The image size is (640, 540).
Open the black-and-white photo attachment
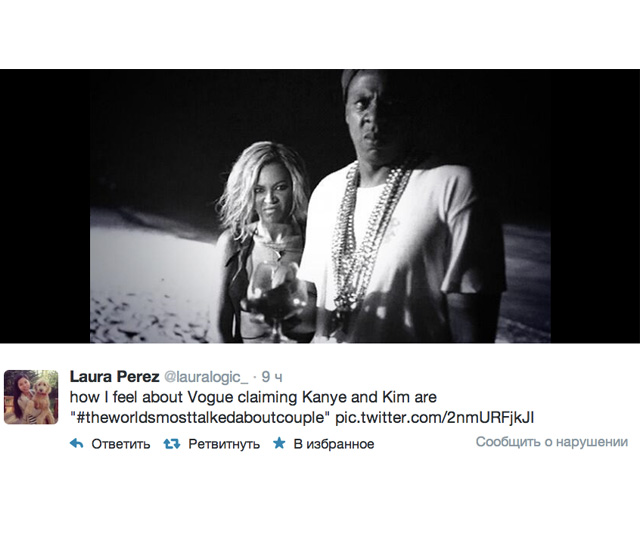click(320, 206)
